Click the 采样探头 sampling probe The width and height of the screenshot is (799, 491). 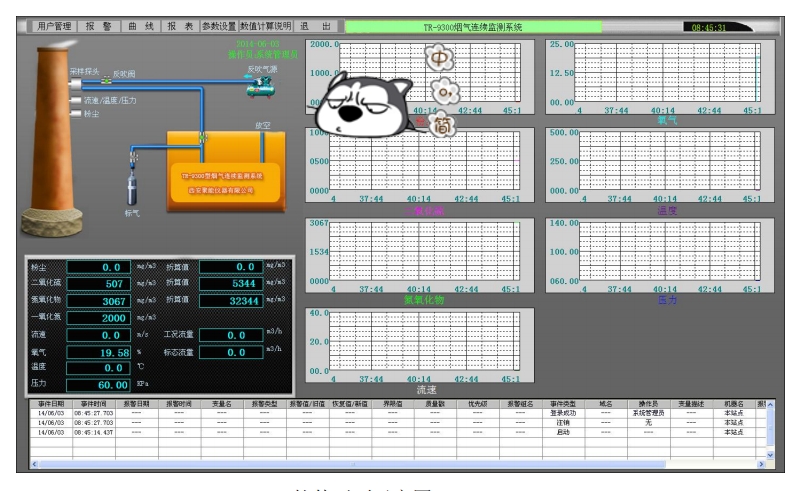(x=75, y=81)
